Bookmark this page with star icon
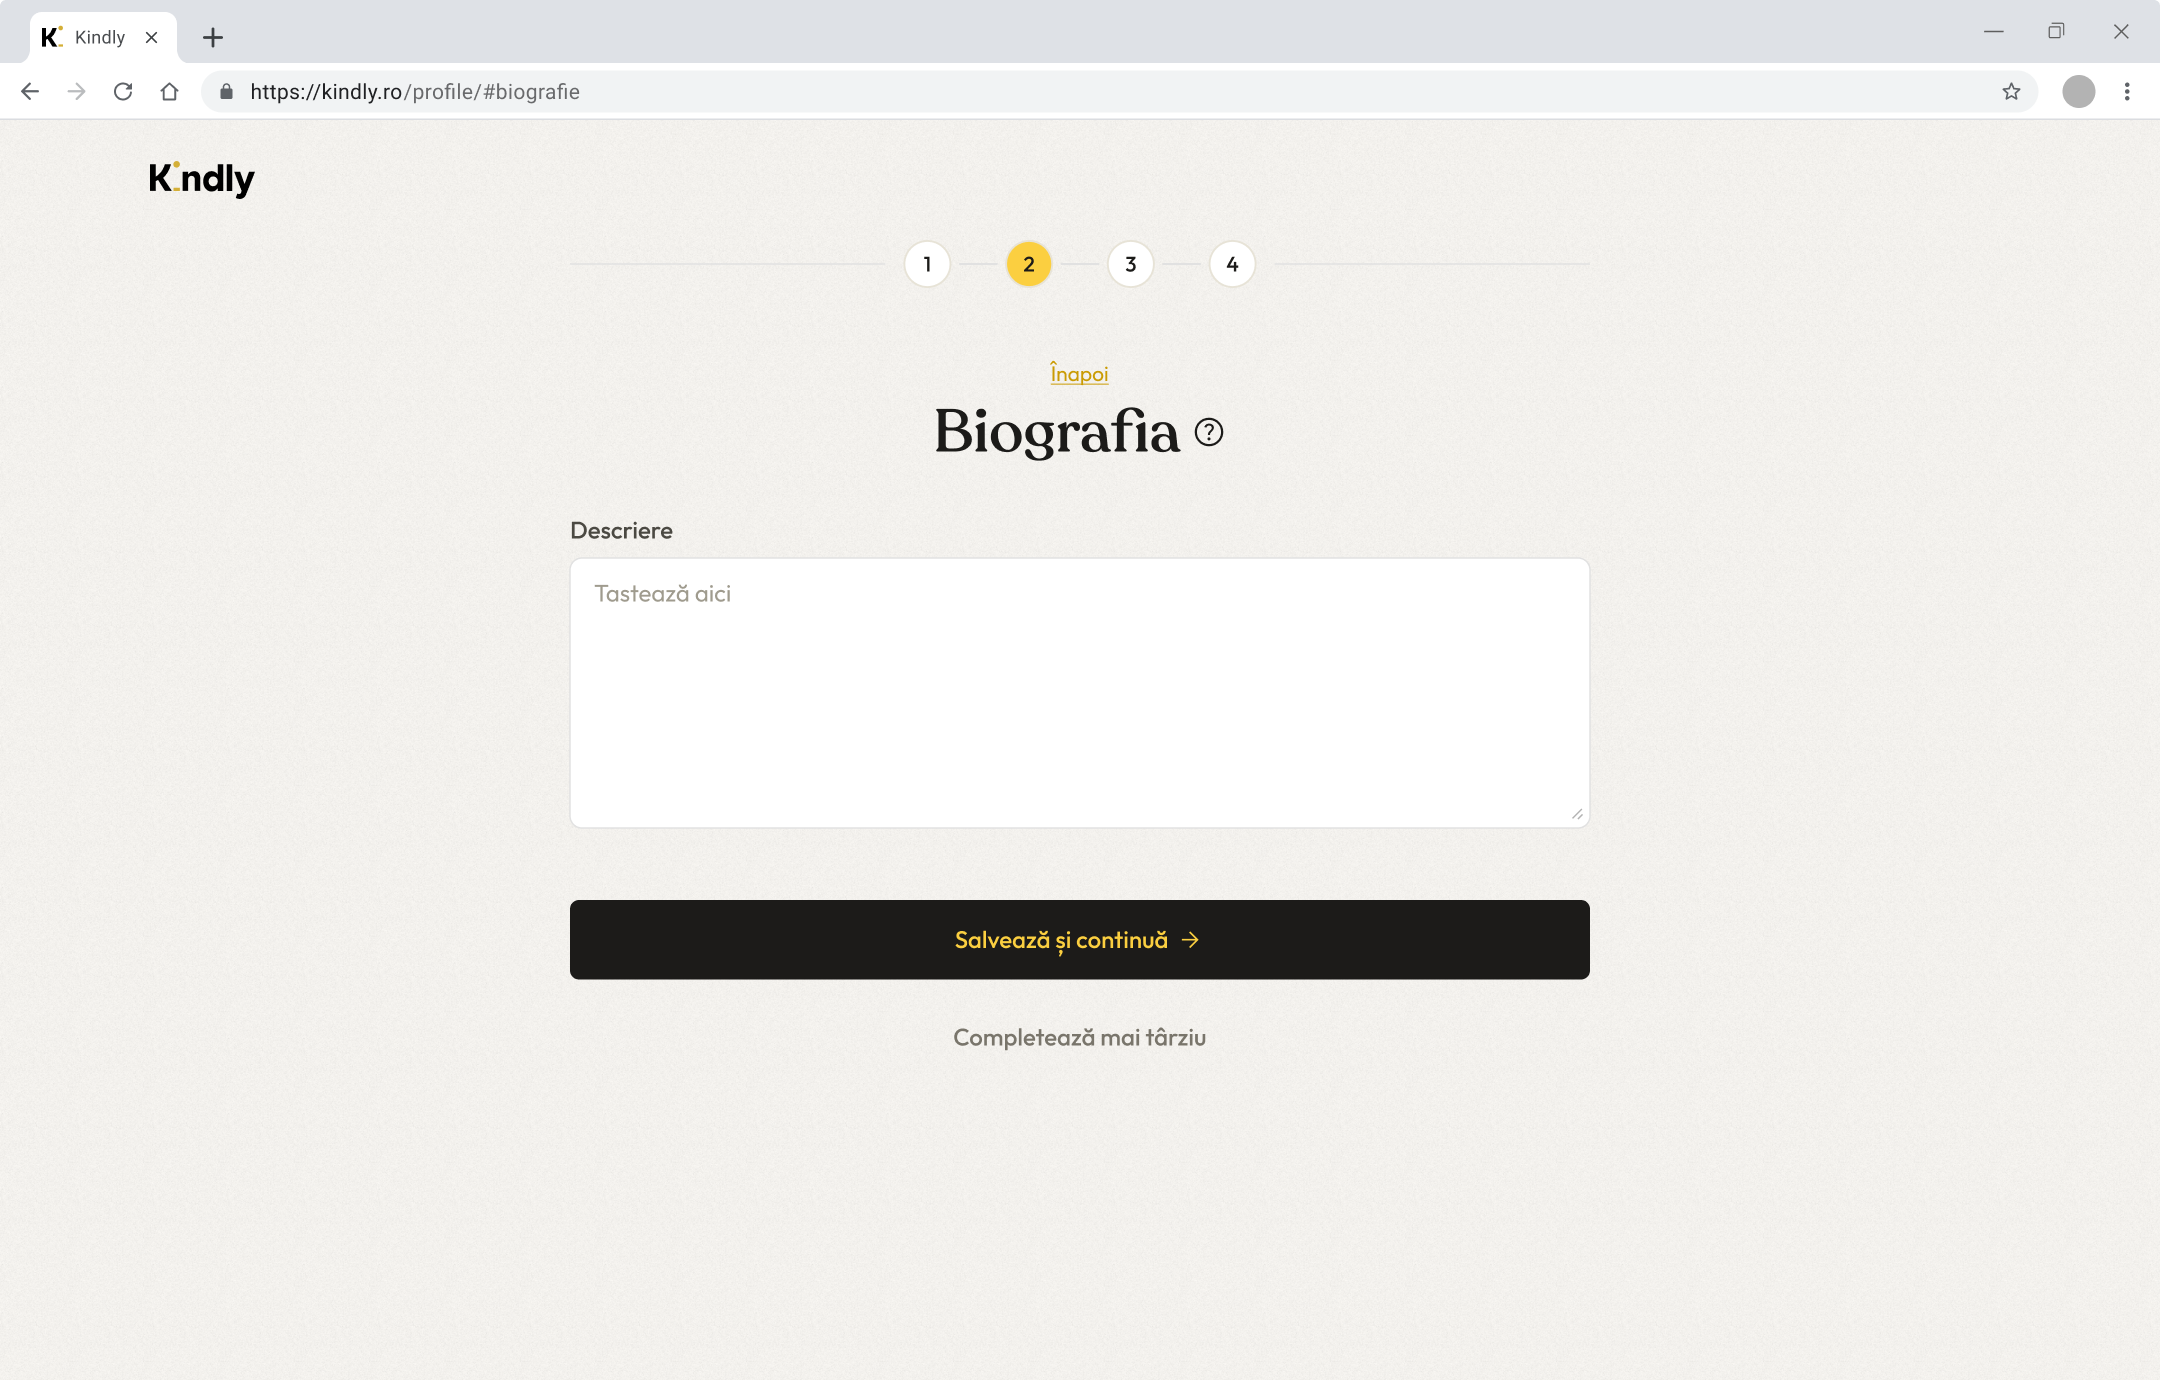2160x1380 pixels. [2011, 92]
